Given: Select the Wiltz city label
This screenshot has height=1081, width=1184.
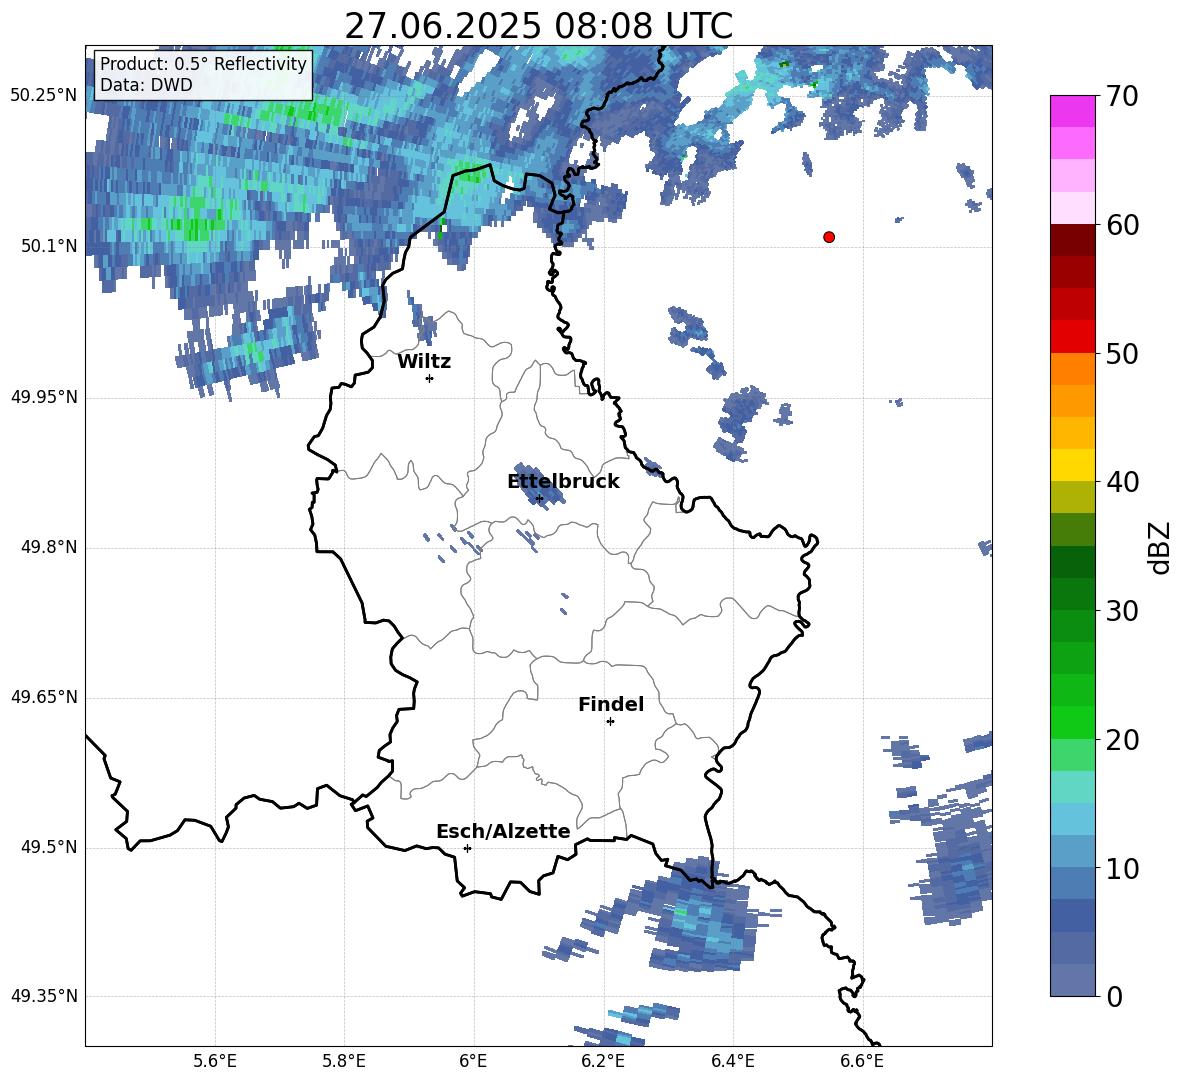Looking at the screenshot, I should pyautogui.click(x=424, y=362).
